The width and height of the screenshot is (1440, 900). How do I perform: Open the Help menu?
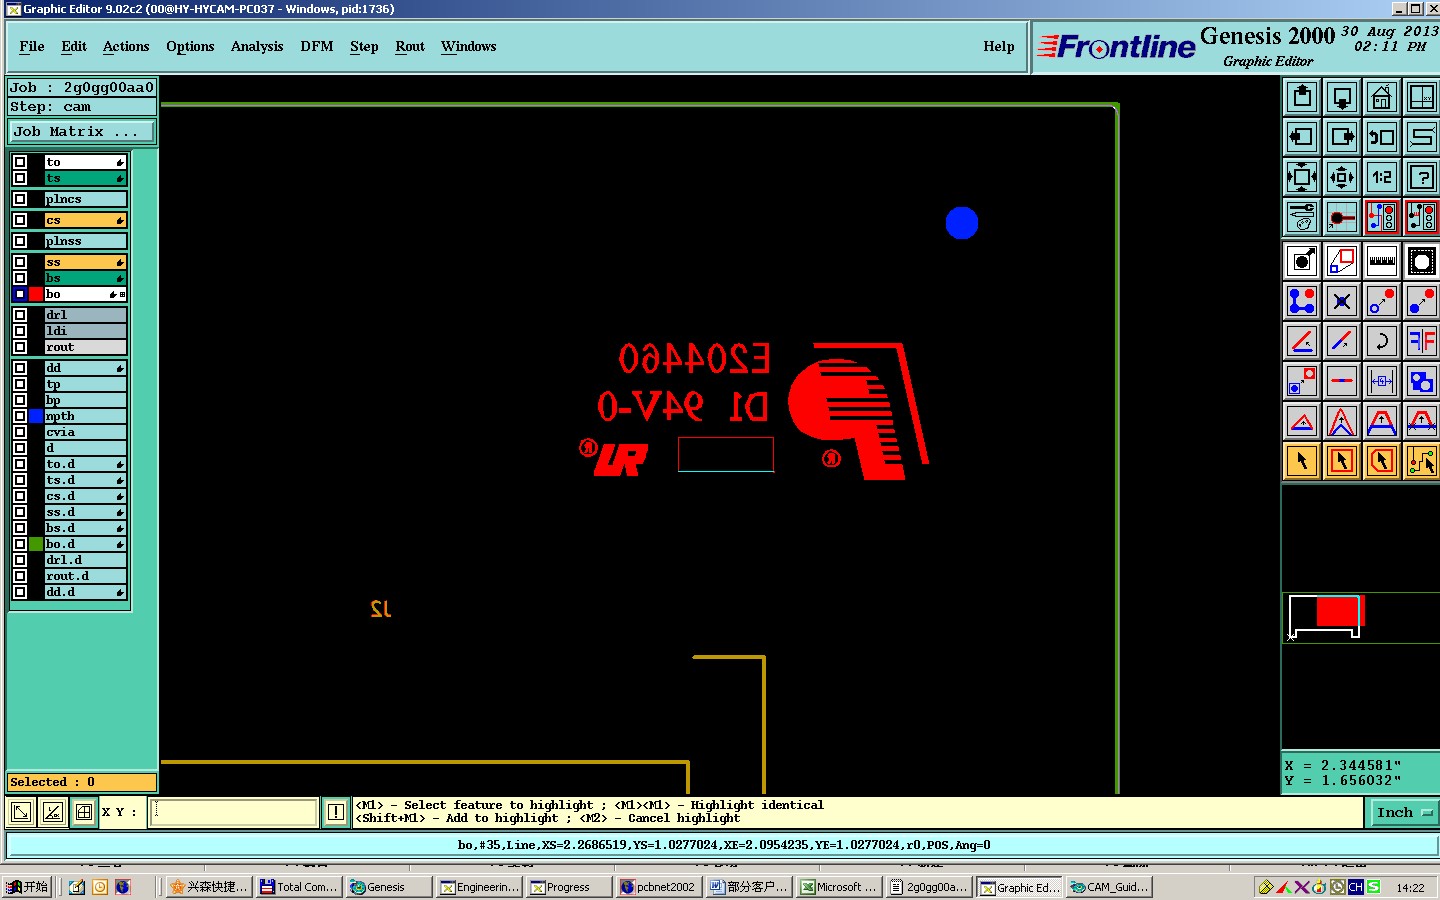pyautogui.click(x=999, y=46)
